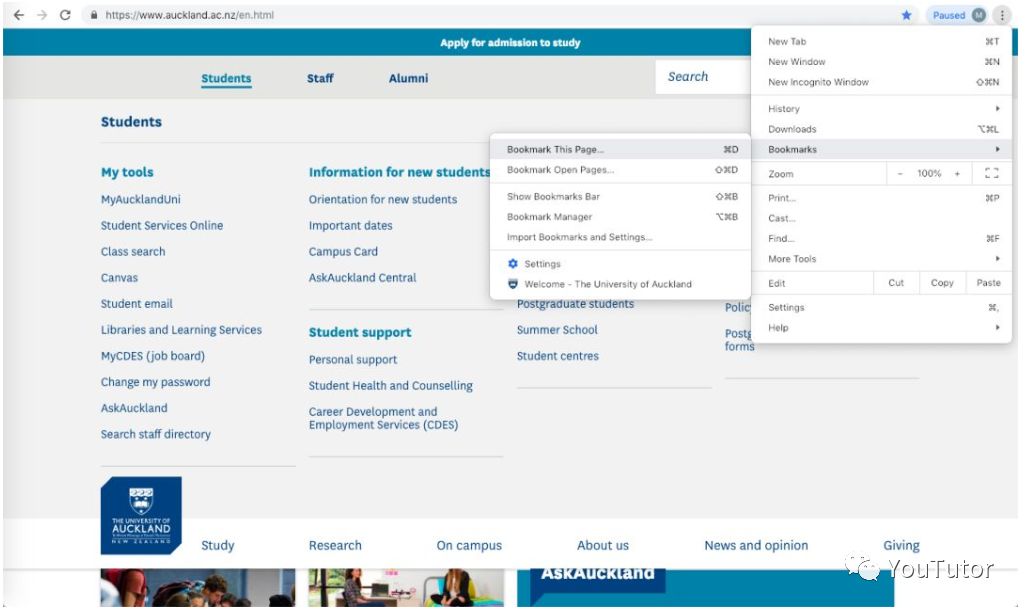Viewport: 1027px width, 611px height.
Task: Choose Show Bookmarks Bar
Action: pos(620,196)
